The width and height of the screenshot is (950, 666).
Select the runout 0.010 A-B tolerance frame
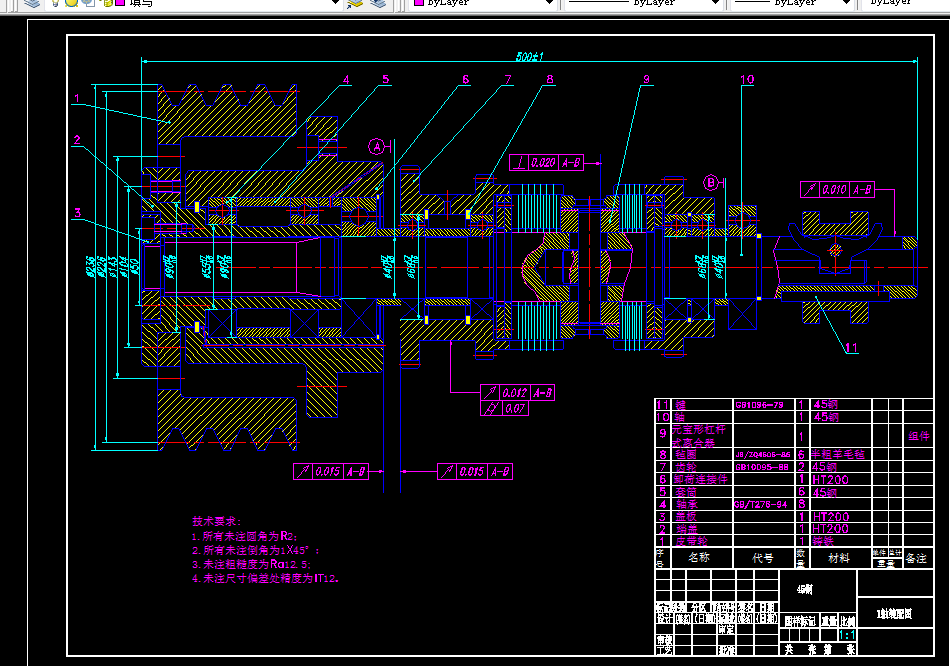pos(837,190)
